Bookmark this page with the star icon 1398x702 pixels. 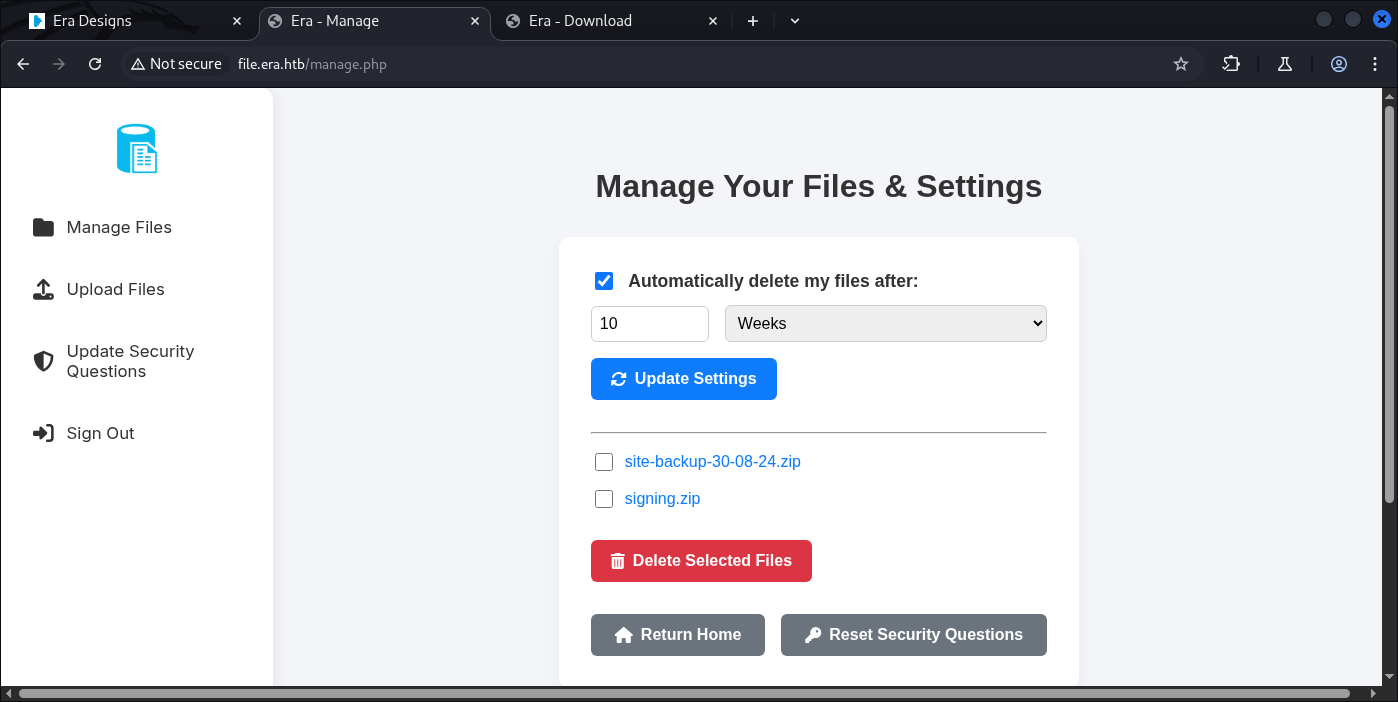(x=1181, y=64)
